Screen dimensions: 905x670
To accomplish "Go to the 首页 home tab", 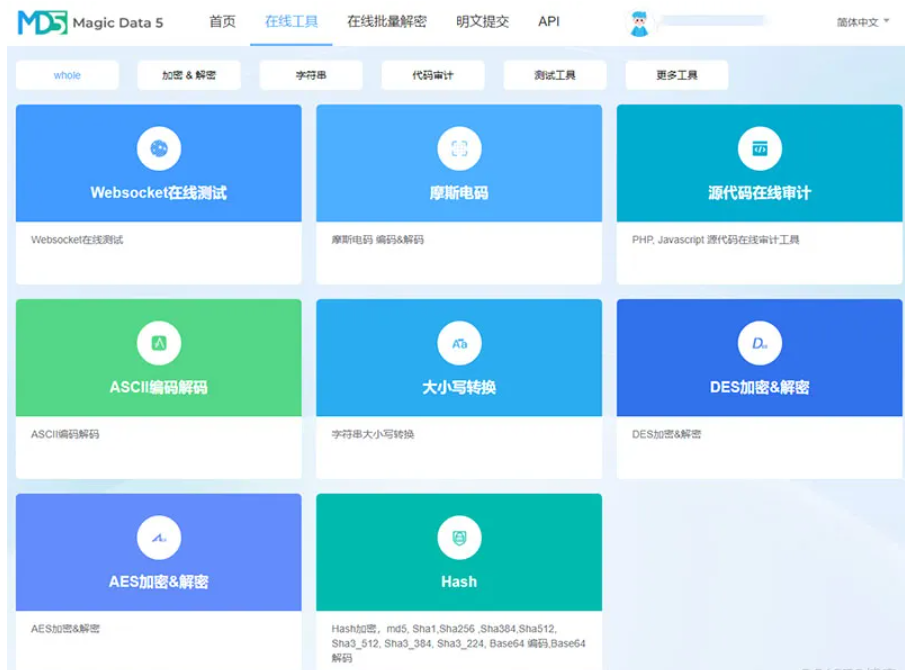I will tap(222, 21).
